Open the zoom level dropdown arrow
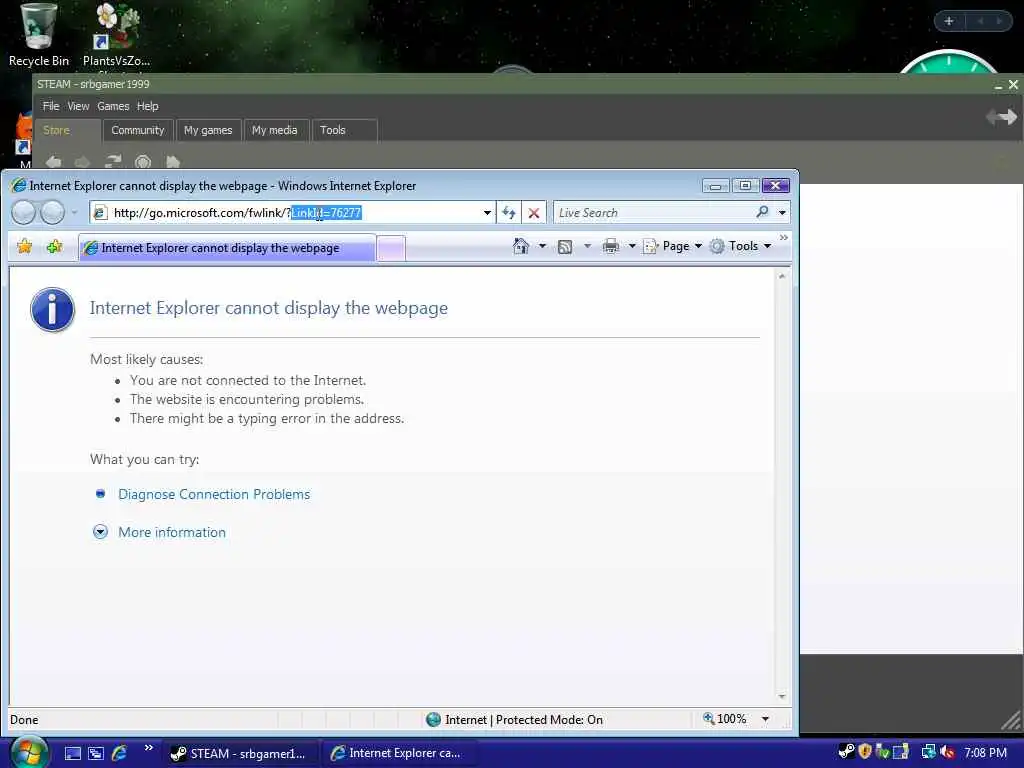Screen dimensions: 1024x768 coord(765,719)
